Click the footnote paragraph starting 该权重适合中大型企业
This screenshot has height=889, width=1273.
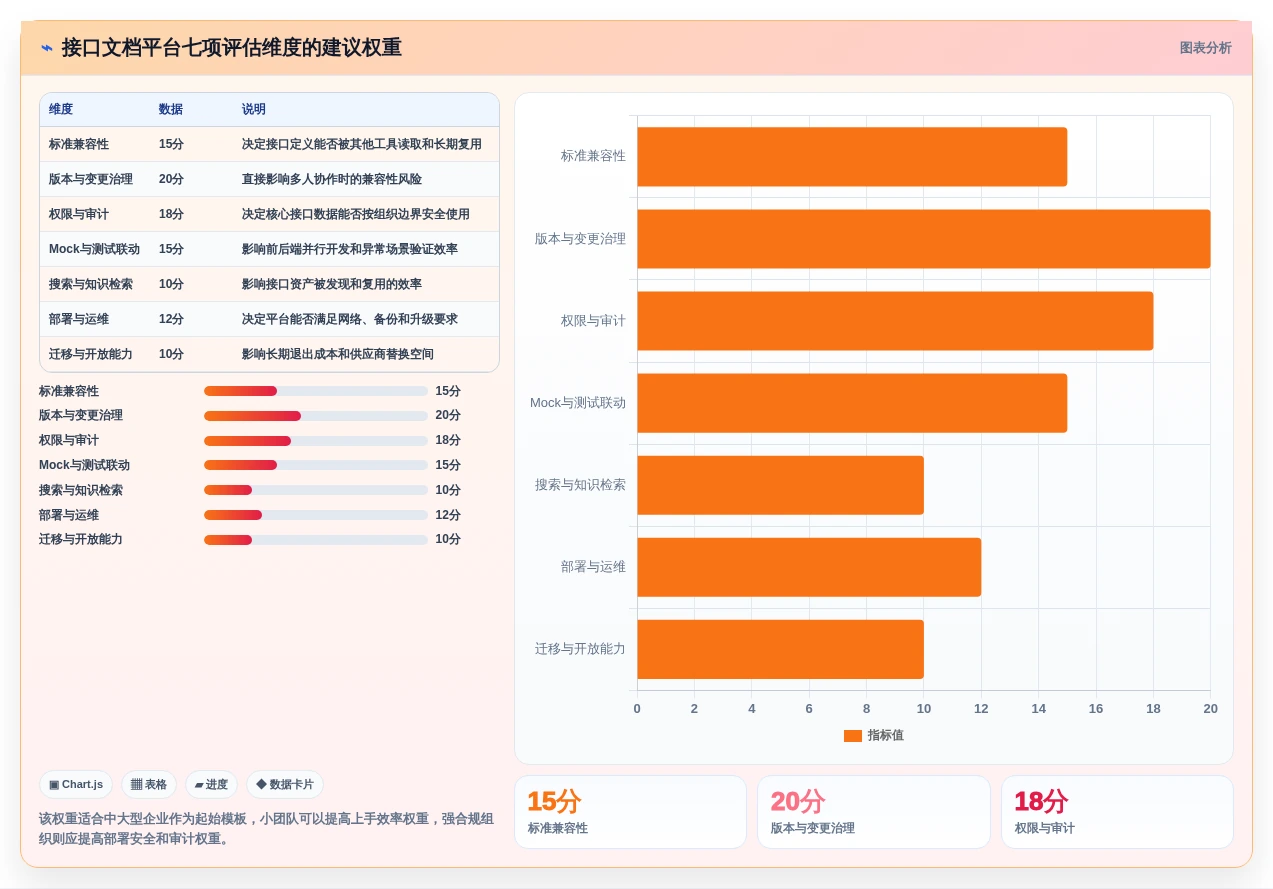(266, 829)
